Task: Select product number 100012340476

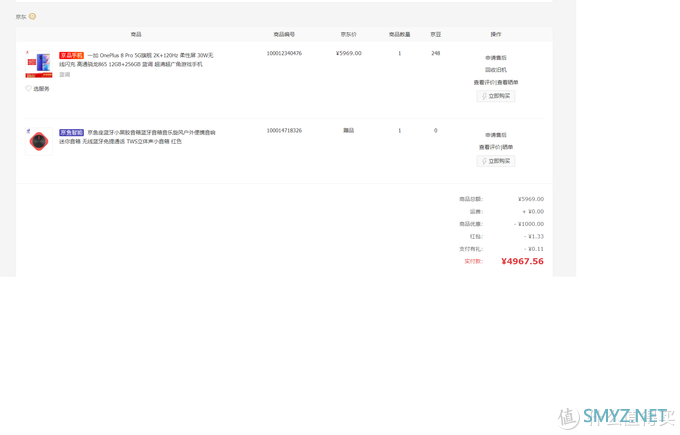Action: click(284, 53)
